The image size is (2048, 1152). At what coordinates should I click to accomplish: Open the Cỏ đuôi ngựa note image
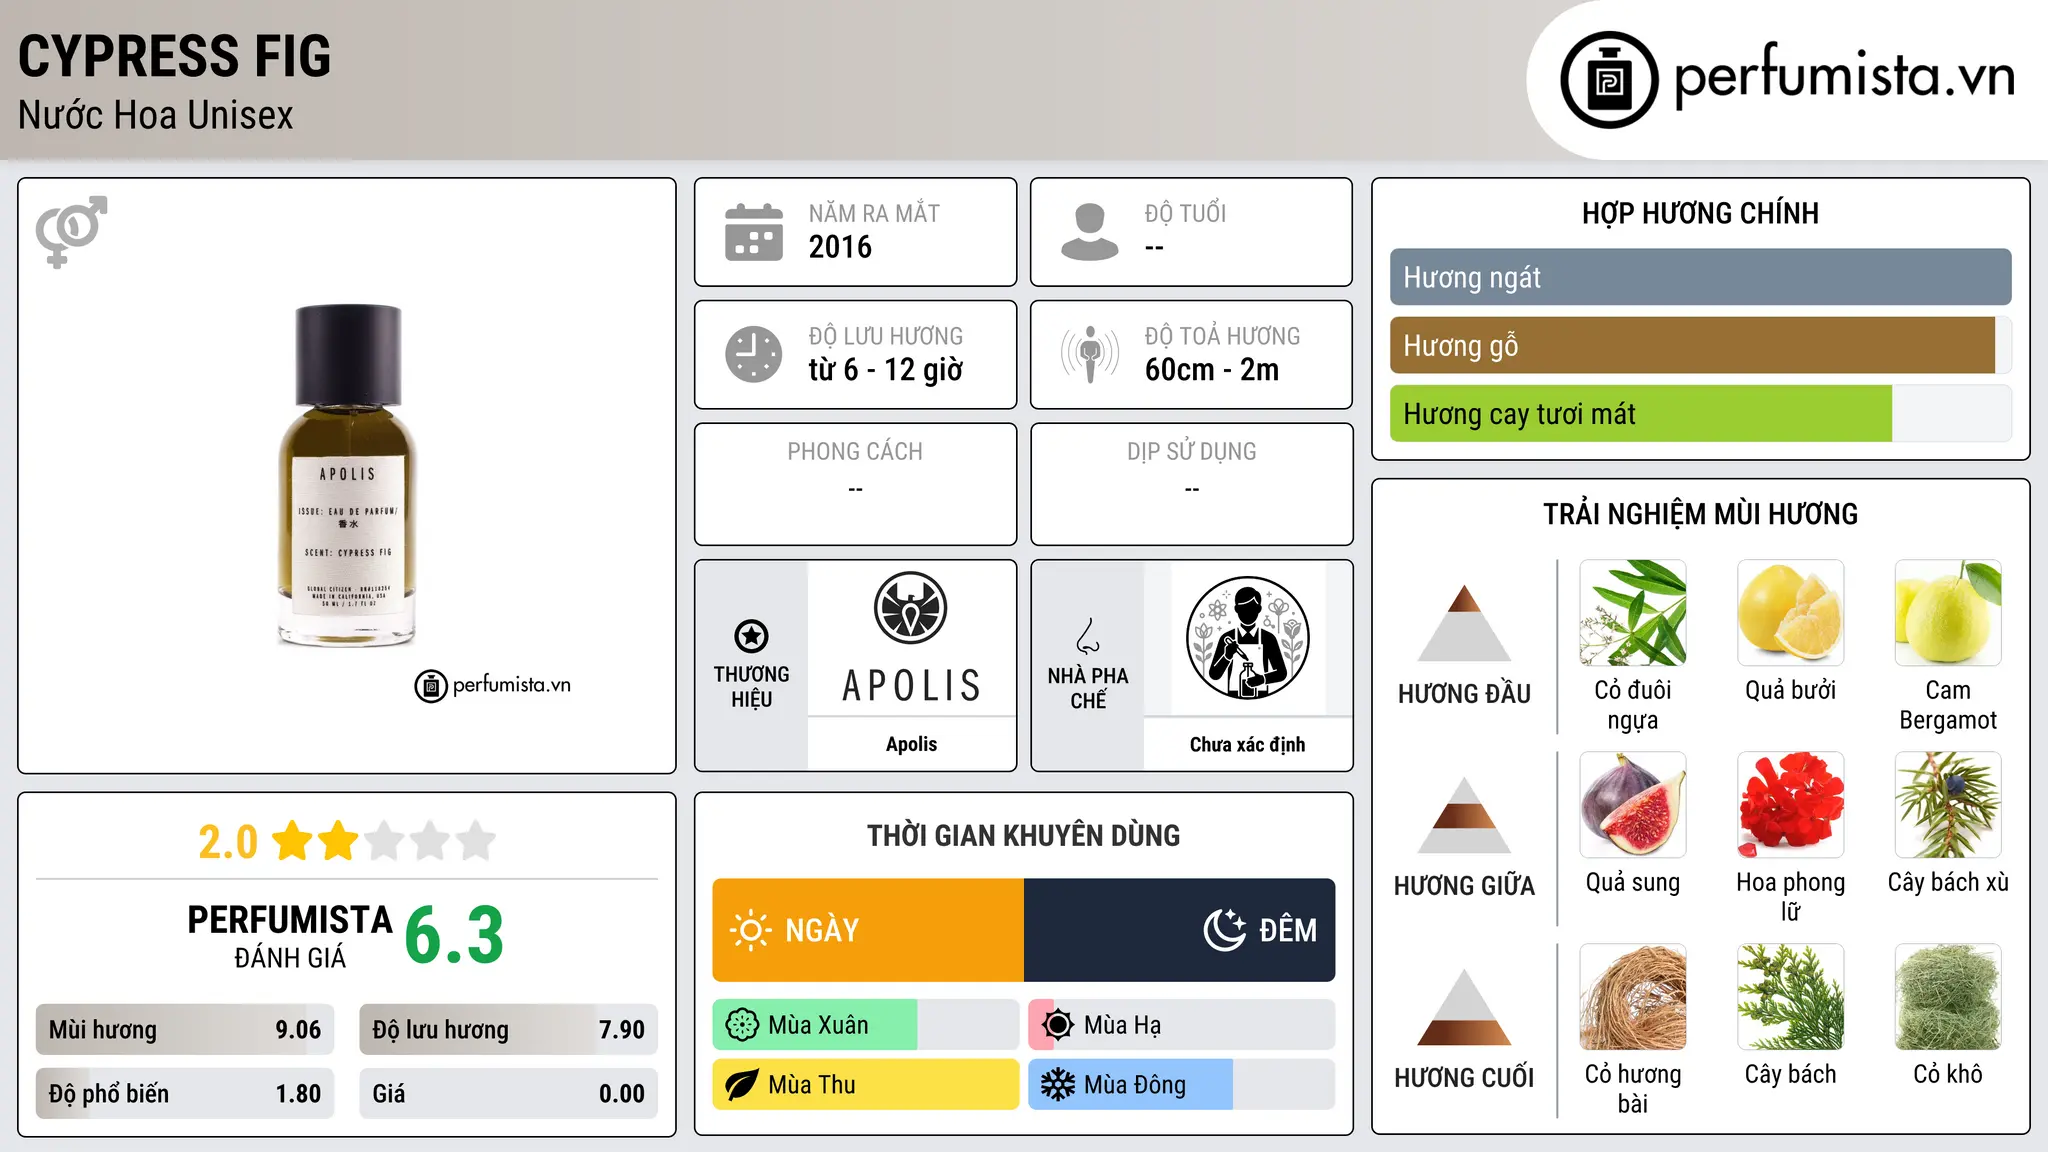tap(1633, 613)
